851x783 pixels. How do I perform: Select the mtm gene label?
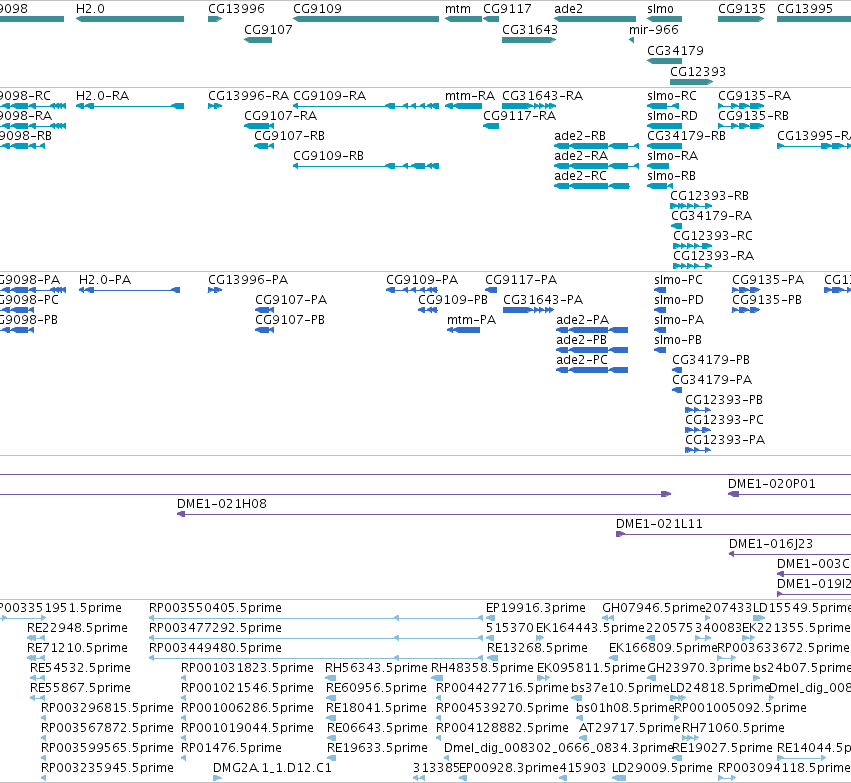pyautogui.click(x=458, y=9)
